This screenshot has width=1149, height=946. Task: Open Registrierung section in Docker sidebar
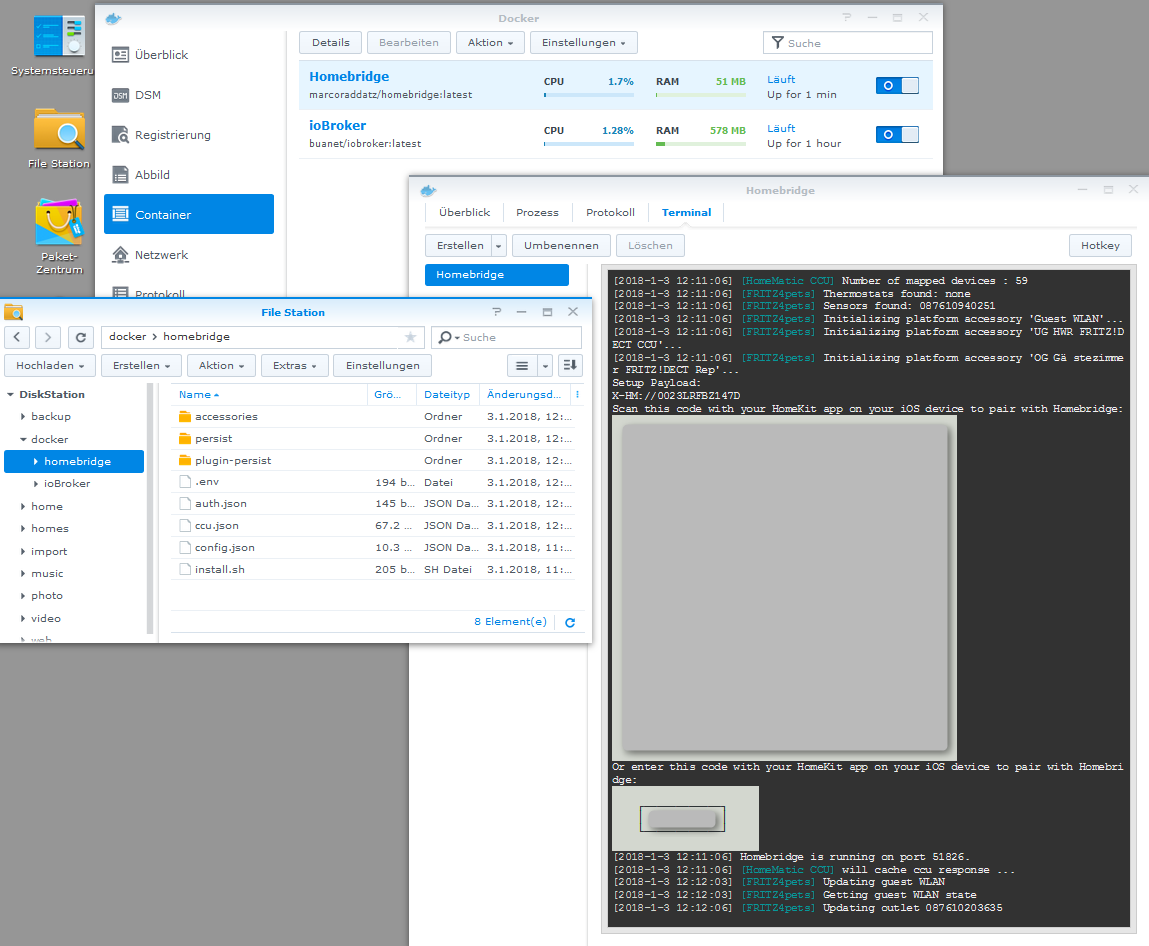coord(189,135)
